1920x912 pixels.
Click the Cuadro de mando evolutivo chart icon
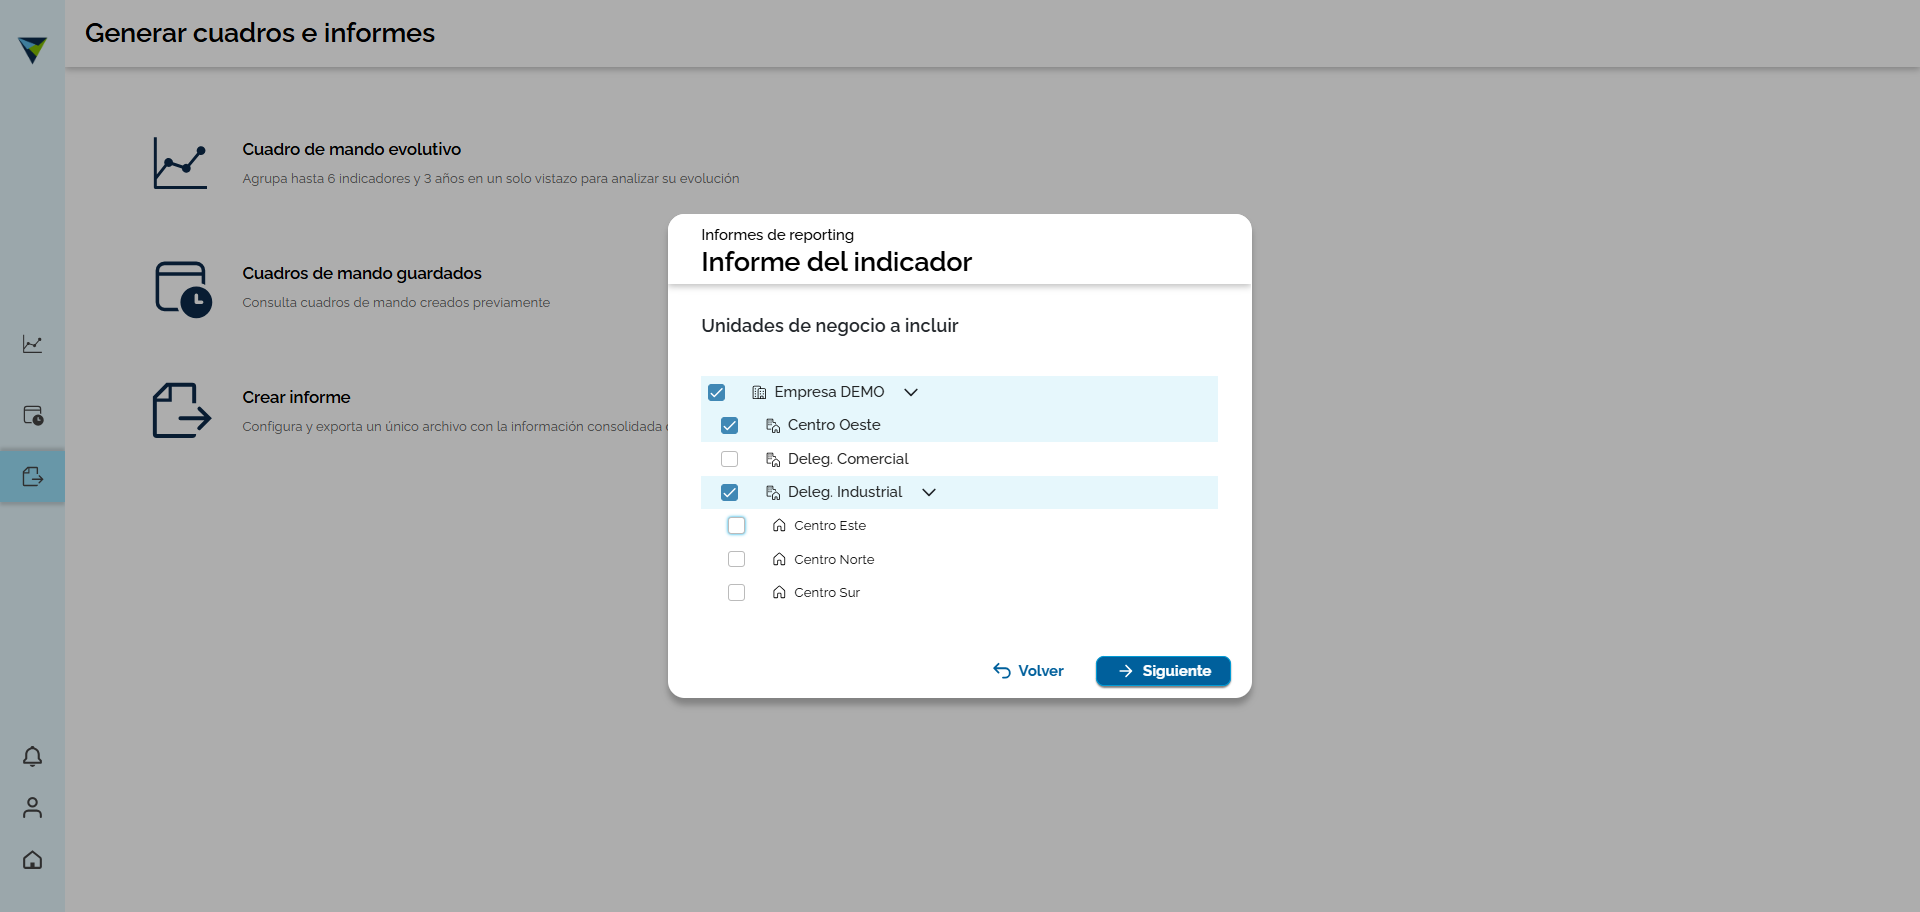180,163
